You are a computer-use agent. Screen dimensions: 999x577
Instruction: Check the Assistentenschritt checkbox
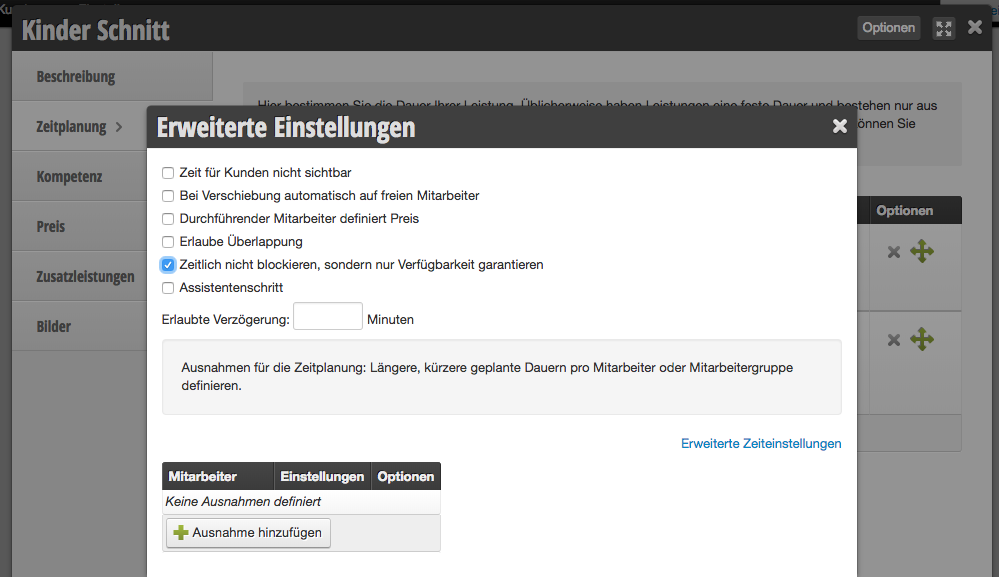168,287
